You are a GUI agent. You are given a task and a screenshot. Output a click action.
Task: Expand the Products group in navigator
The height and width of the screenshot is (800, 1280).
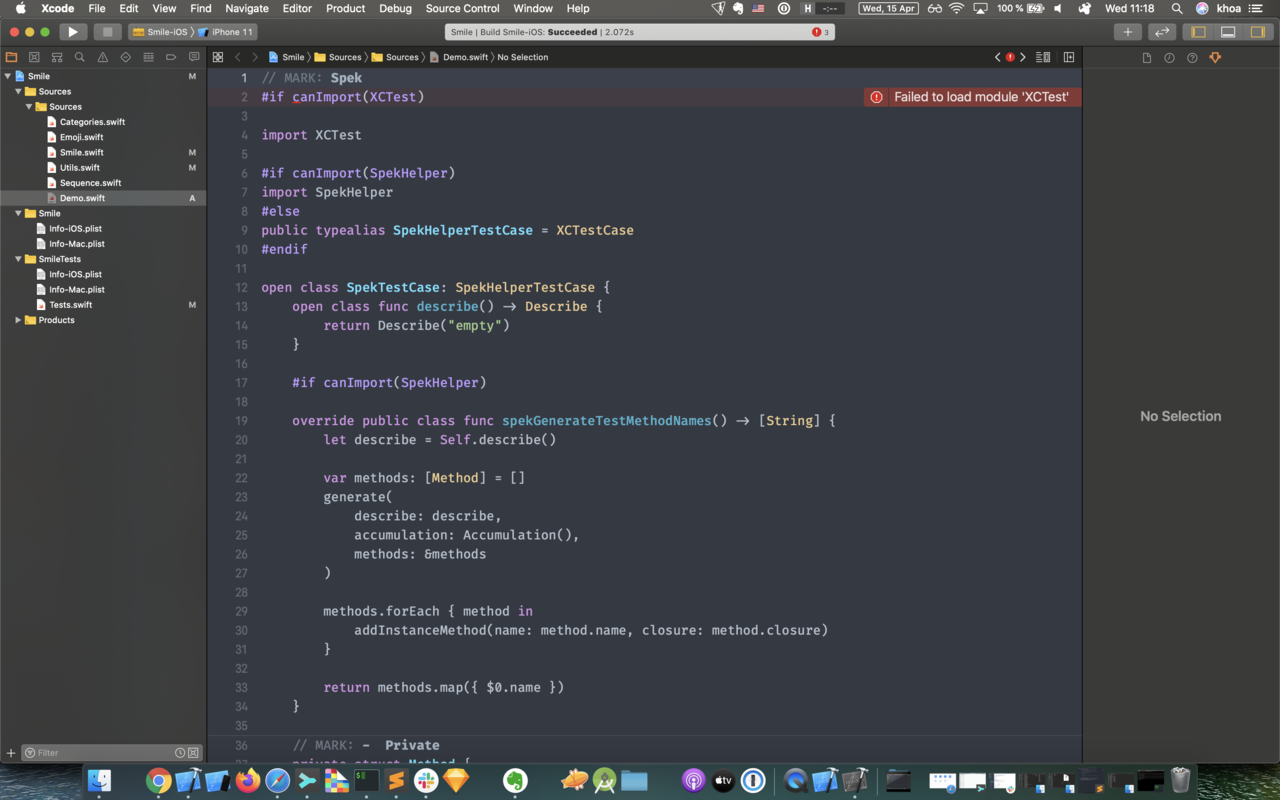coord(17,320)
